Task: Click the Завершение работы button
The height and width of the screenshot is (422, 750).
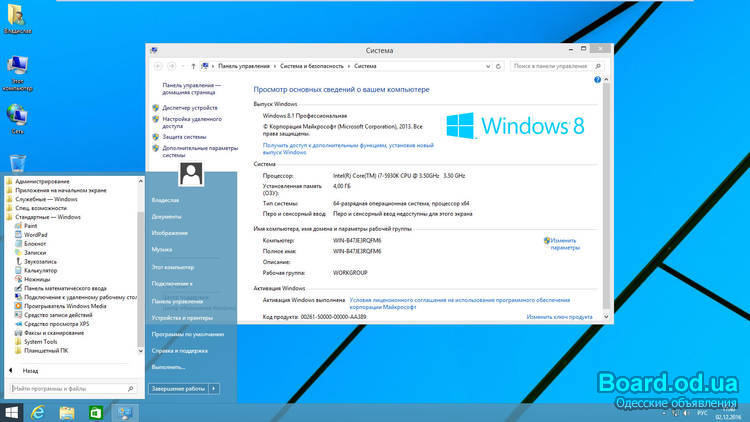Action: click(178, 389)
